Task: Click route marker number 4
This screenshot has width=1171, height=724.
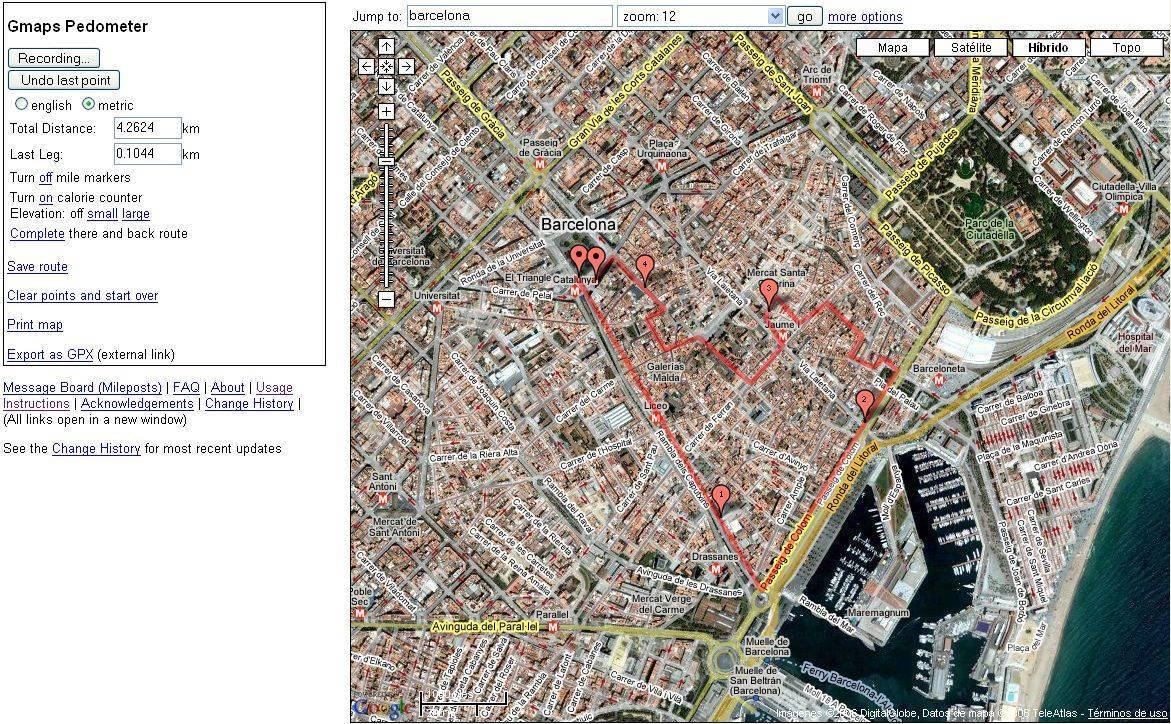Action: coord(644,268)
